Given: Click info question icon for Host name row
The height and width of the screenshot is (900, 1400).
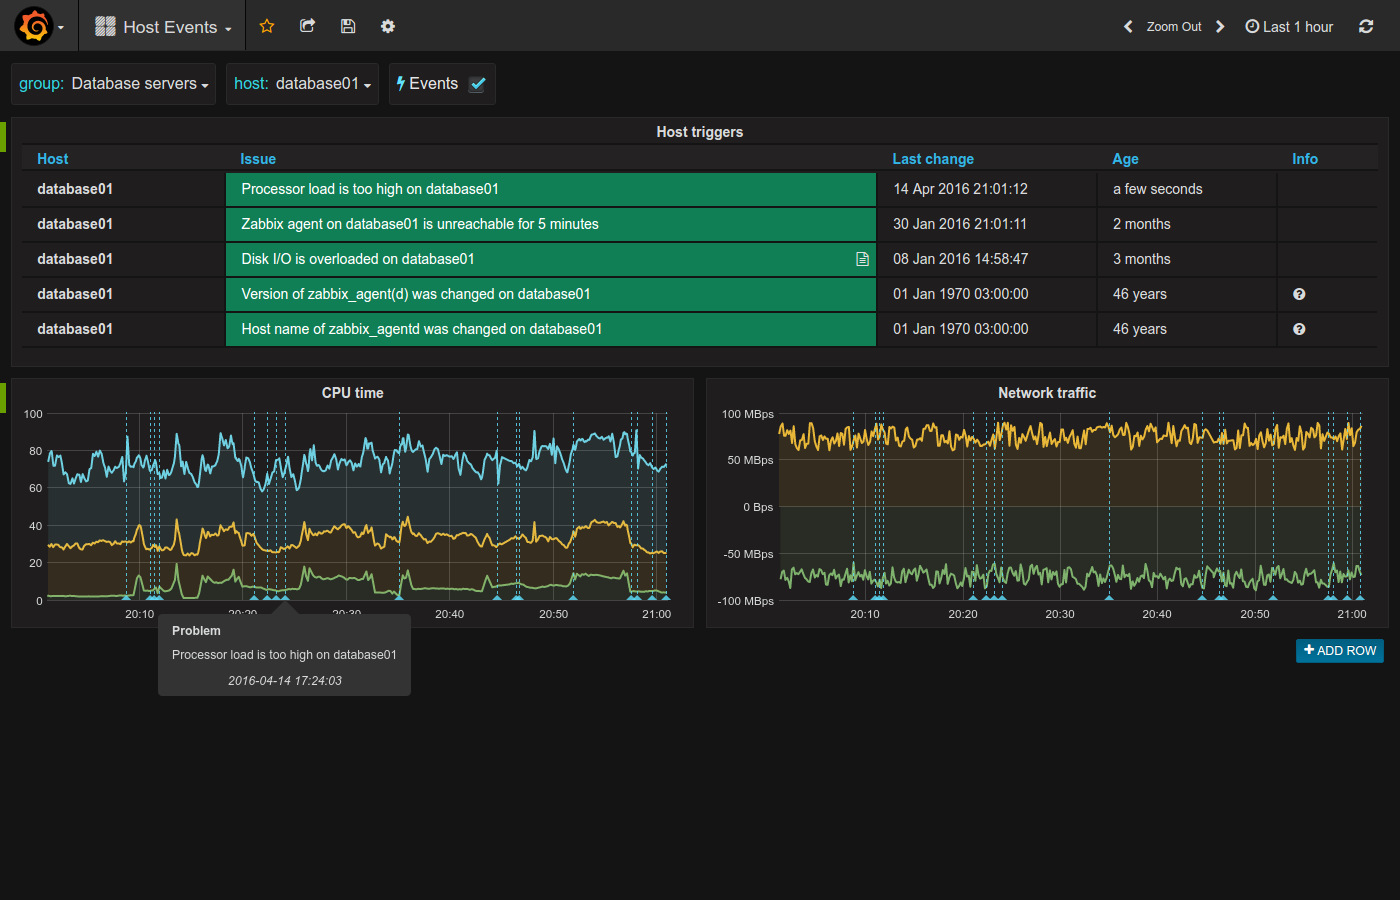Looking at the screenshot, I should coord(1299,329).
